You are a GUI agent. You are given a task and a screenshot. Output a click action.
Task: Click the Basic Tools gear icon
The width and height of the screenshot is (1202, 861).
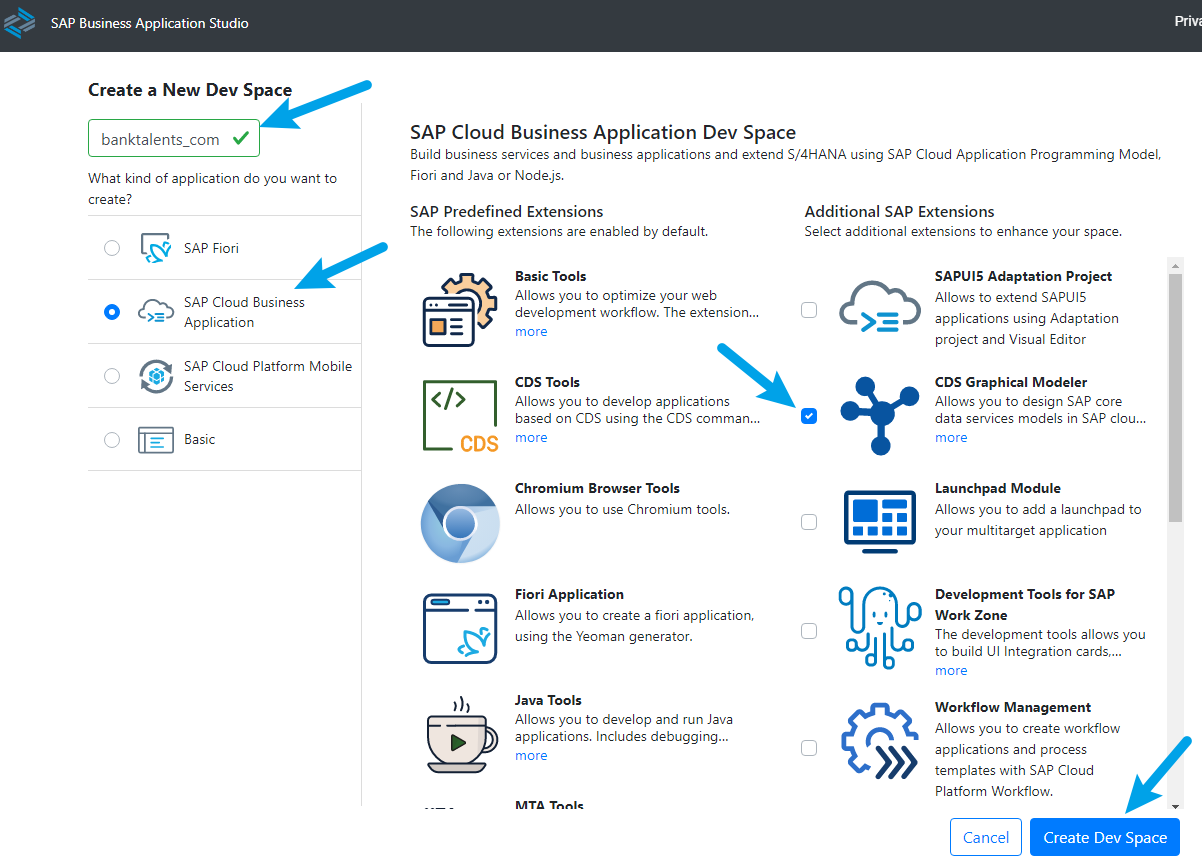coord(459,309)
